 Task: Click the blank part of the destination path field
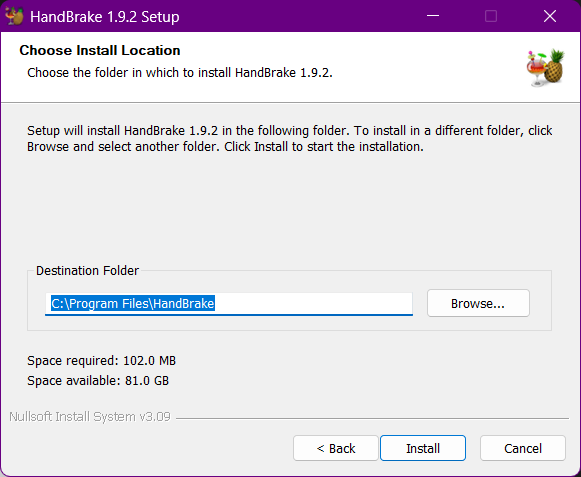point(313,304)
